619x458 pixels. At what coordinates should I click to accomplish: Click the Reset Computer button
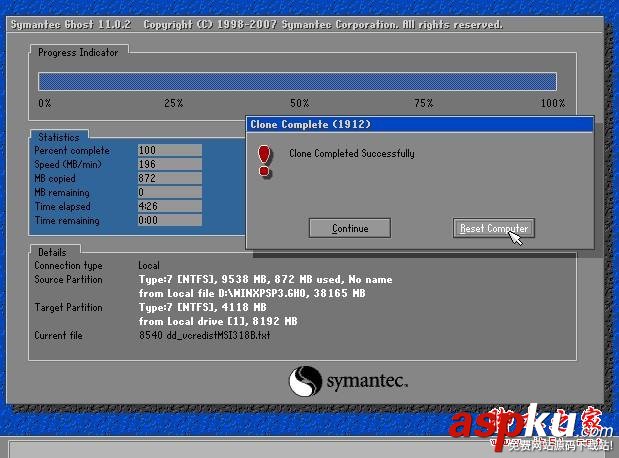click(494, 228)
